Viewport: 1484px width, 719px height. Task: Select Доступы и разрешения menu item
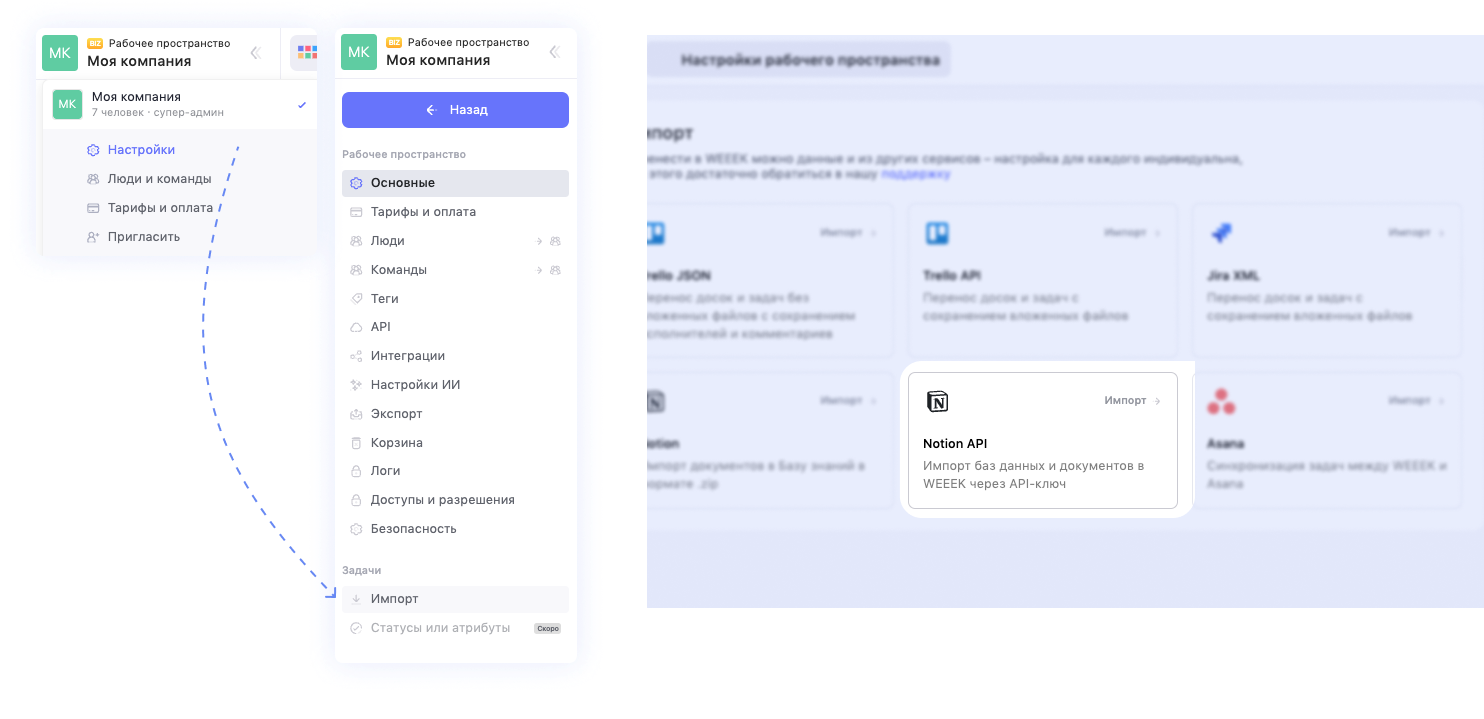coord(442,500)
